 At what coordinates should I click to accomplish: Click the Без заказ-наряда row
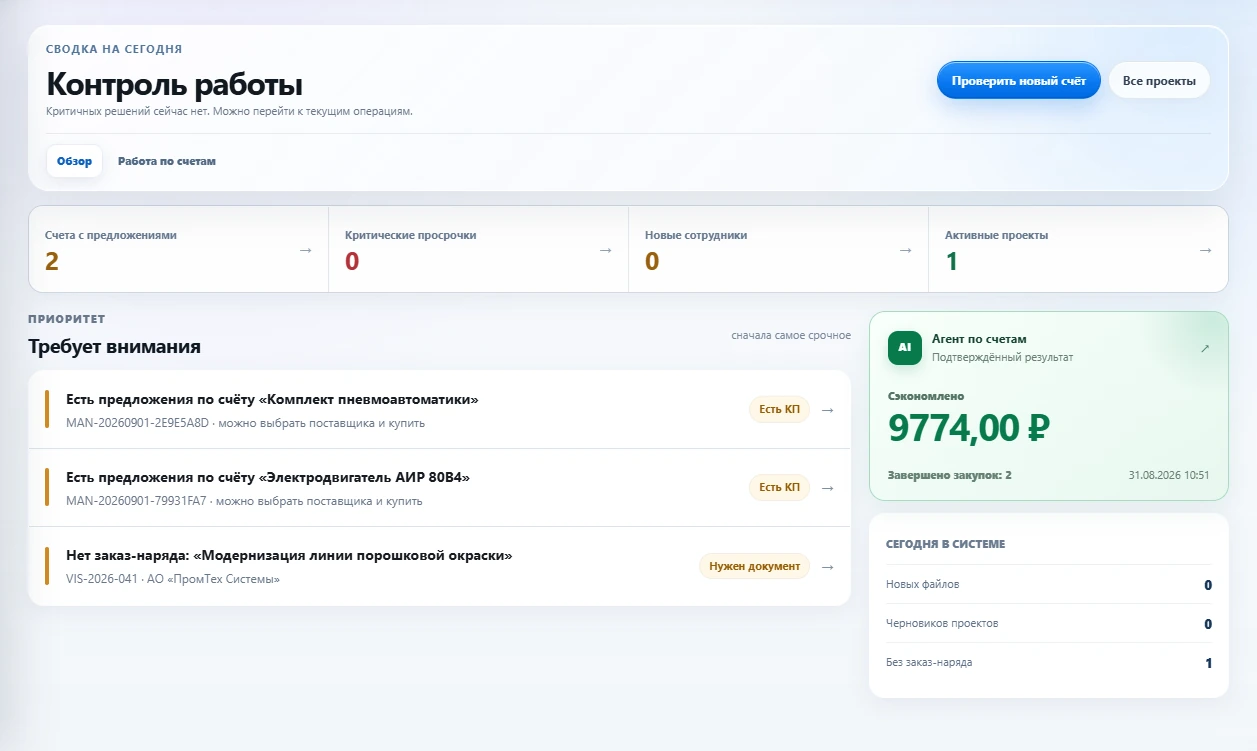(1048, 662)
